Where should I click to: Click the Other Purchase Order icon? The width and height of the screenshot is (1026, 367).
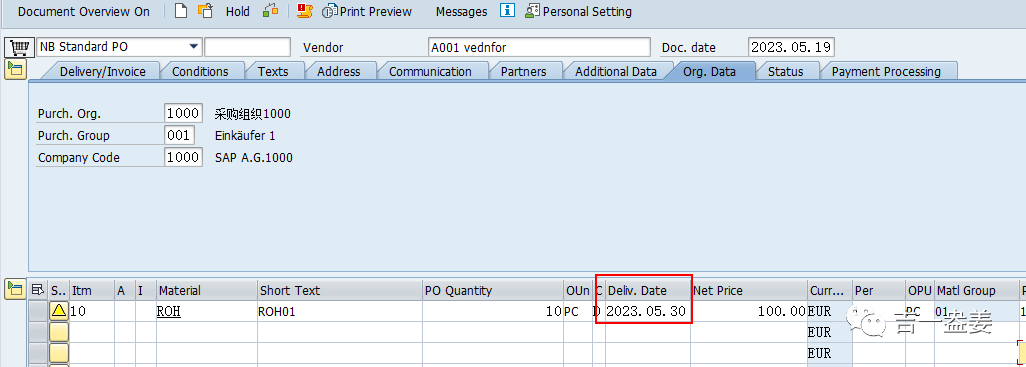[205, 11]
